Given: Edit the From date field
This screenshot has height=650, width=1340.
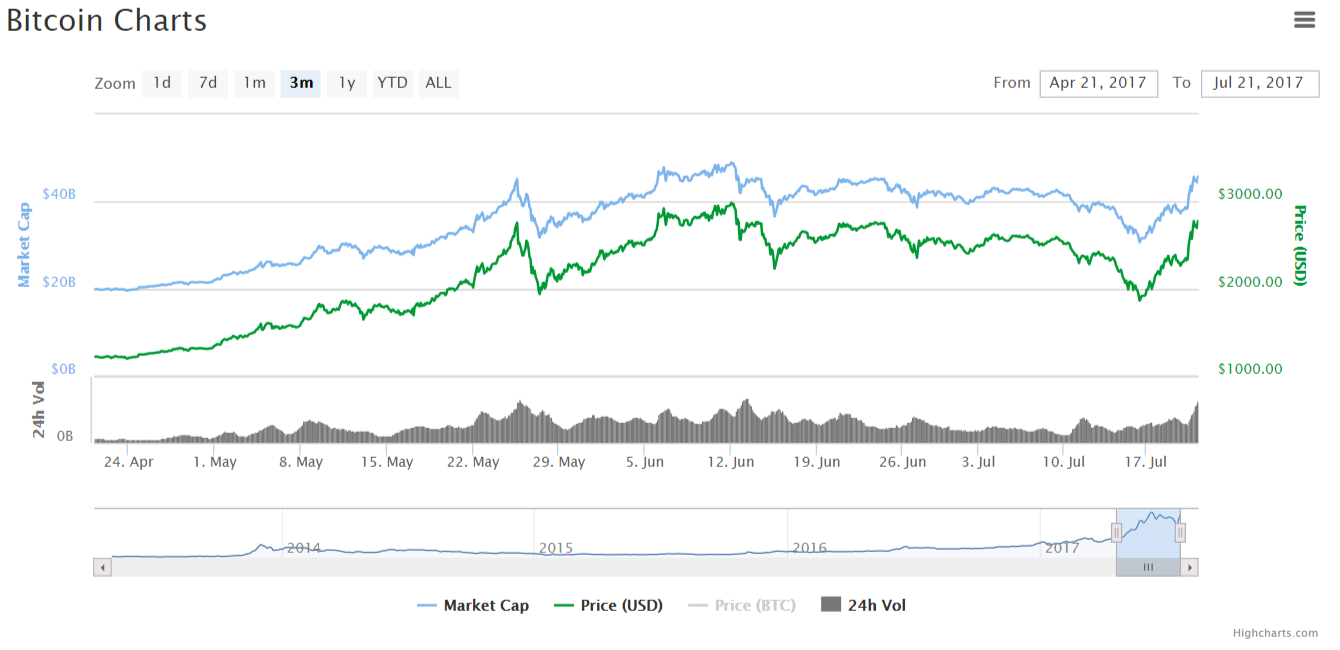Looking at the screenshot, I should 1098,83.
